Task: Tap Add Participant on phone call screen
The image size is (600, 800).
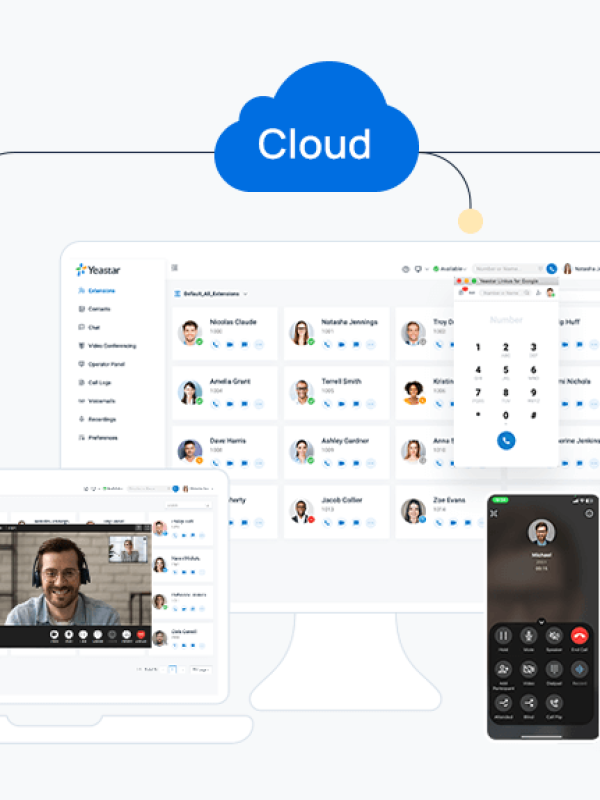Action: pos(503,669)
